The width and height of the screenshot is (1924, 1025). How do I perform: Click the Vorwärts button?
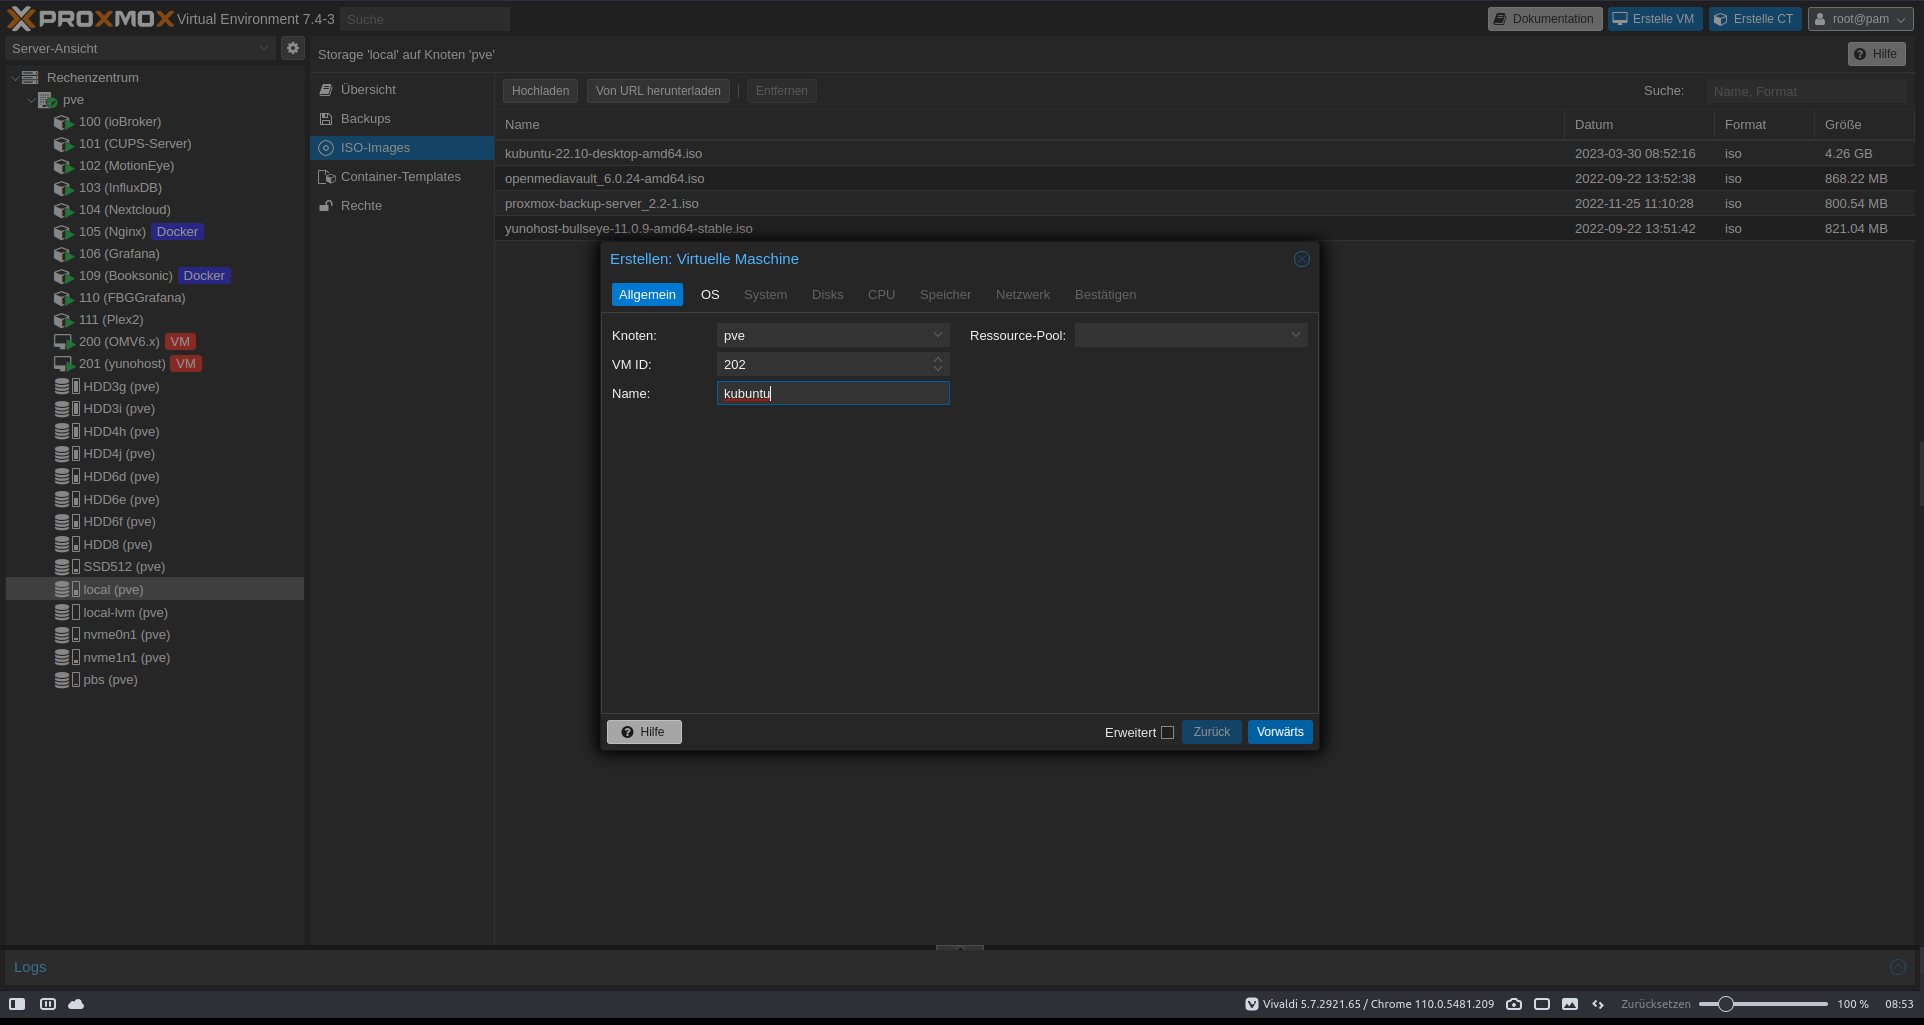click(1280, 732)
